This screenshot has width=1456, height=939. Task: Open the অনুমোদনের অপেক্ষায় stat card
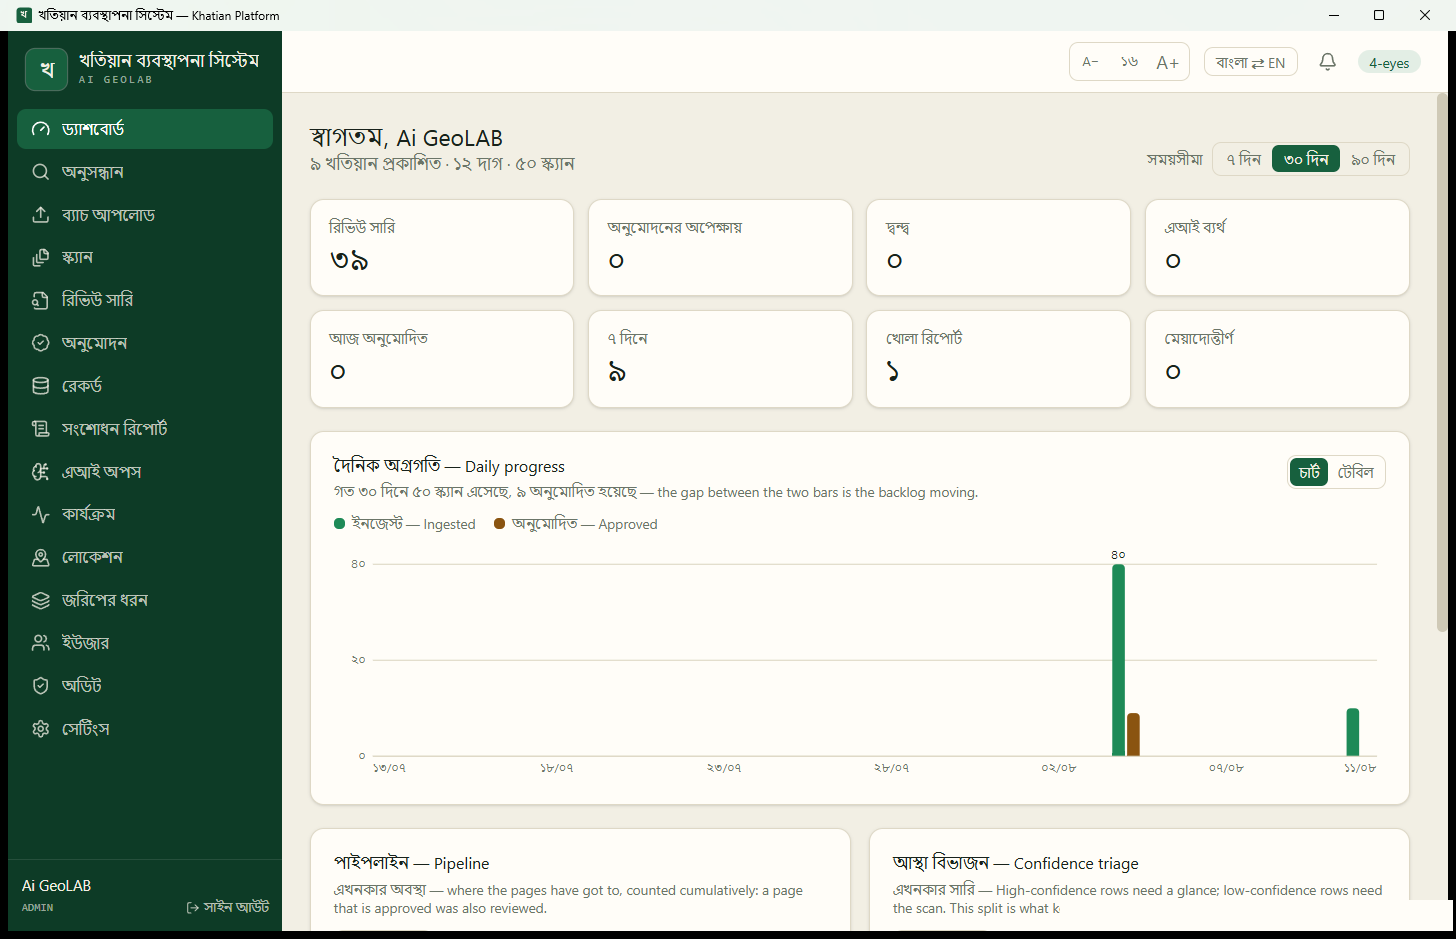coord(720,247)
